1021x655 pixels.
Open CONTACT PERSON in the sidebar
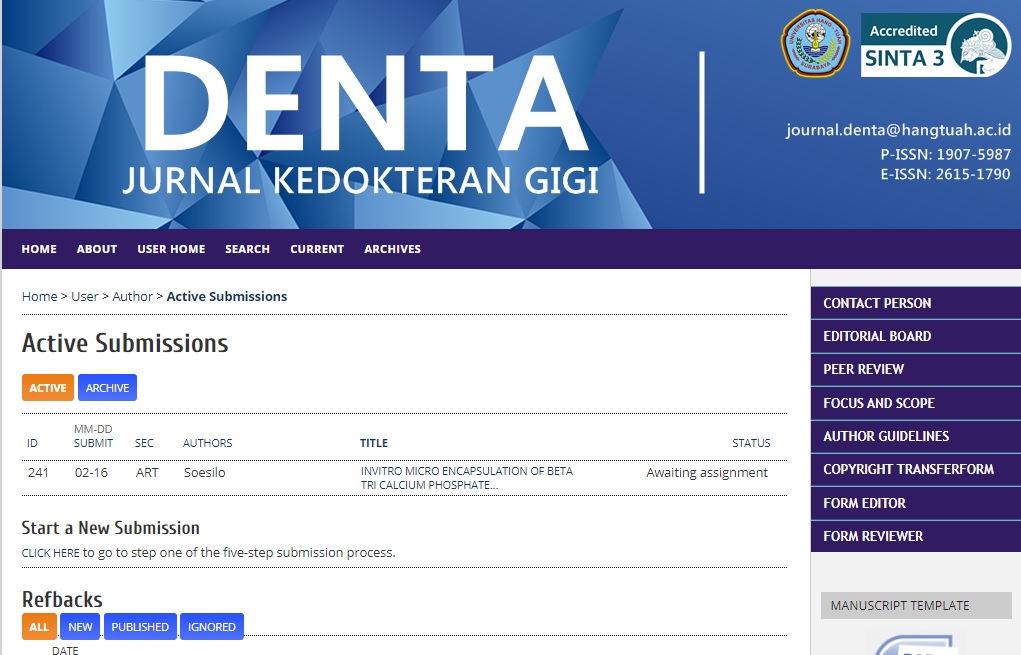[x=877, y=303]
